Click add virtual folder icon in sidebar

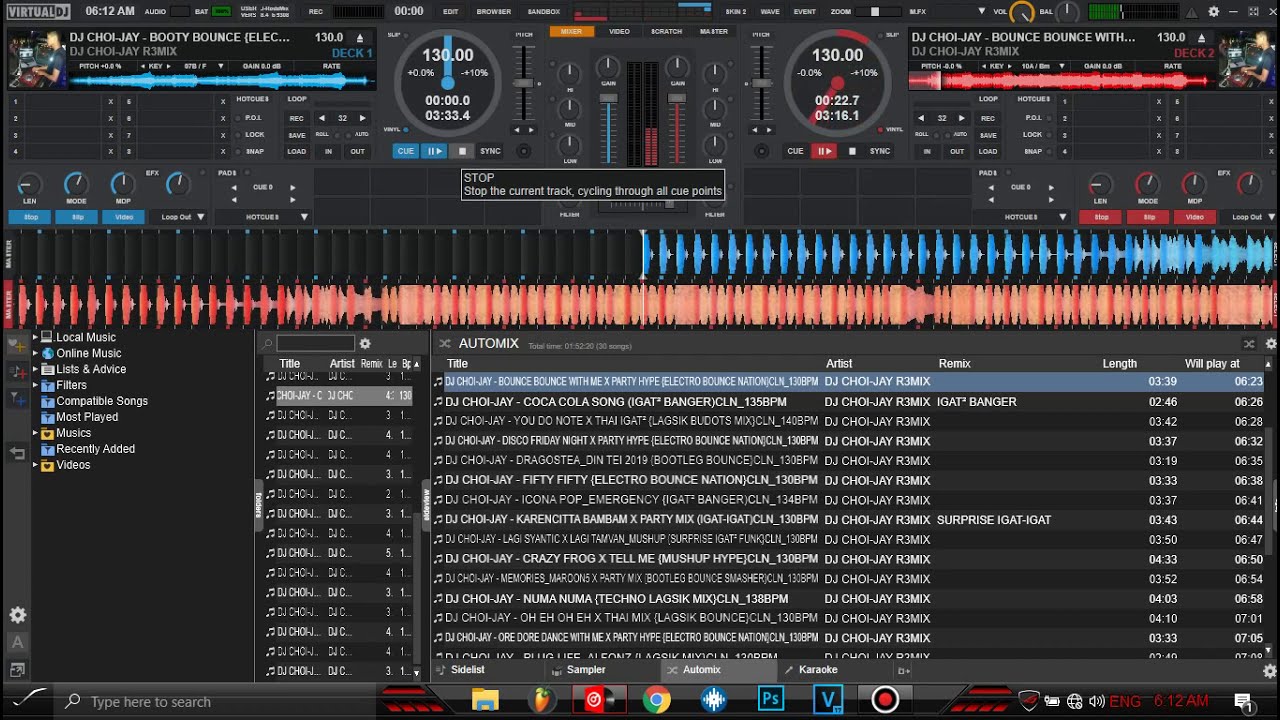17,372
